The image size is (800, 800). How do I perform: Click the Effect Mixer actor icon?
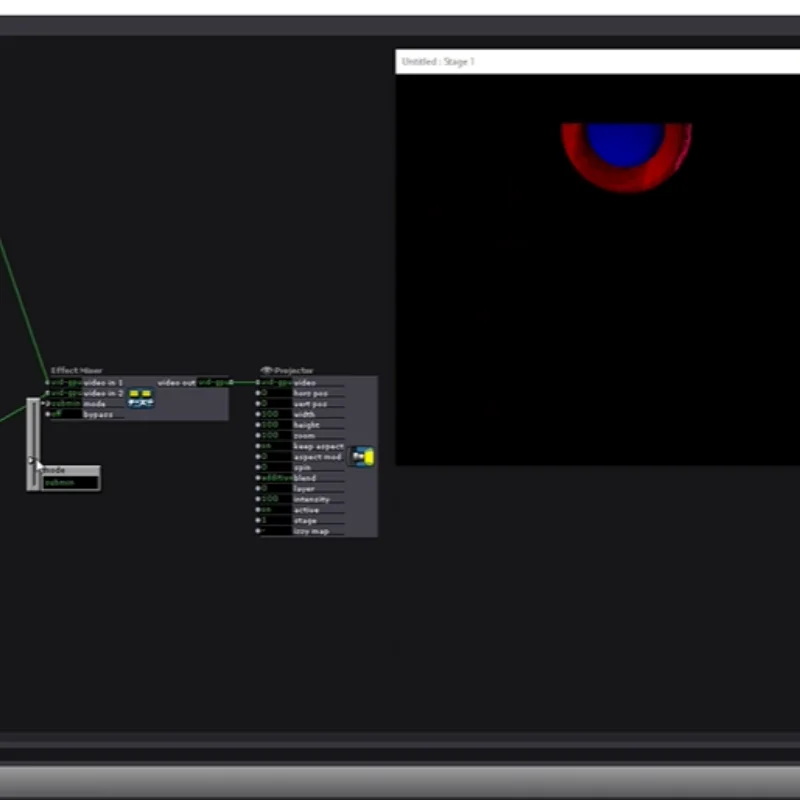pos(140,398)
